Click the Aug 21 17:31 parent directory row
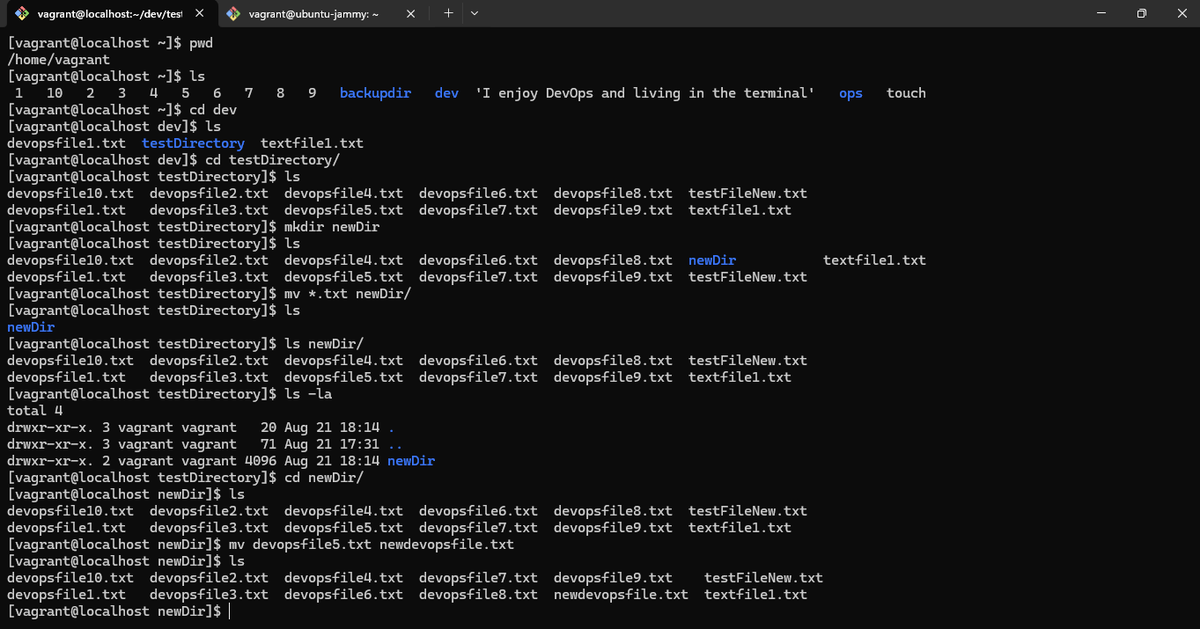Viewport: 1200px width, 629px height. click(205, 444)
